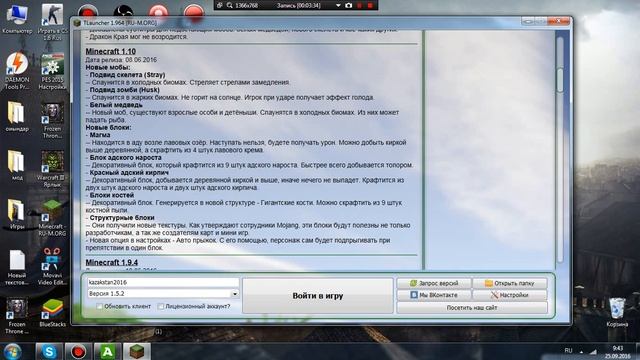640x360 pixels.
Task: Select Warcraft III Ярлык desktop icon
Action: tap(52, 169)
